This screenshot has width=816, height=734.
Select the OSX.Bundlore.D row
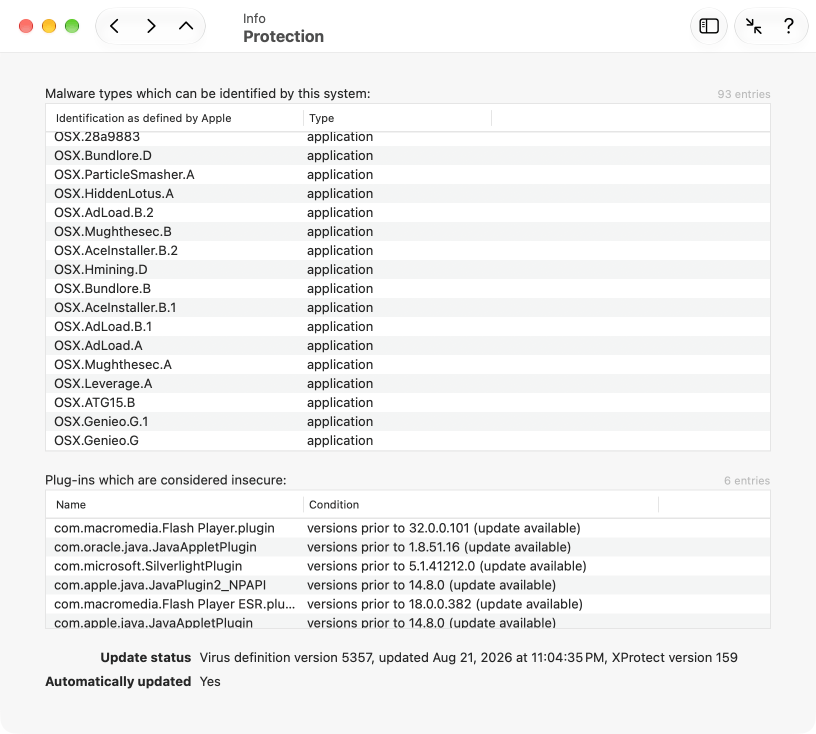(408, 156)
